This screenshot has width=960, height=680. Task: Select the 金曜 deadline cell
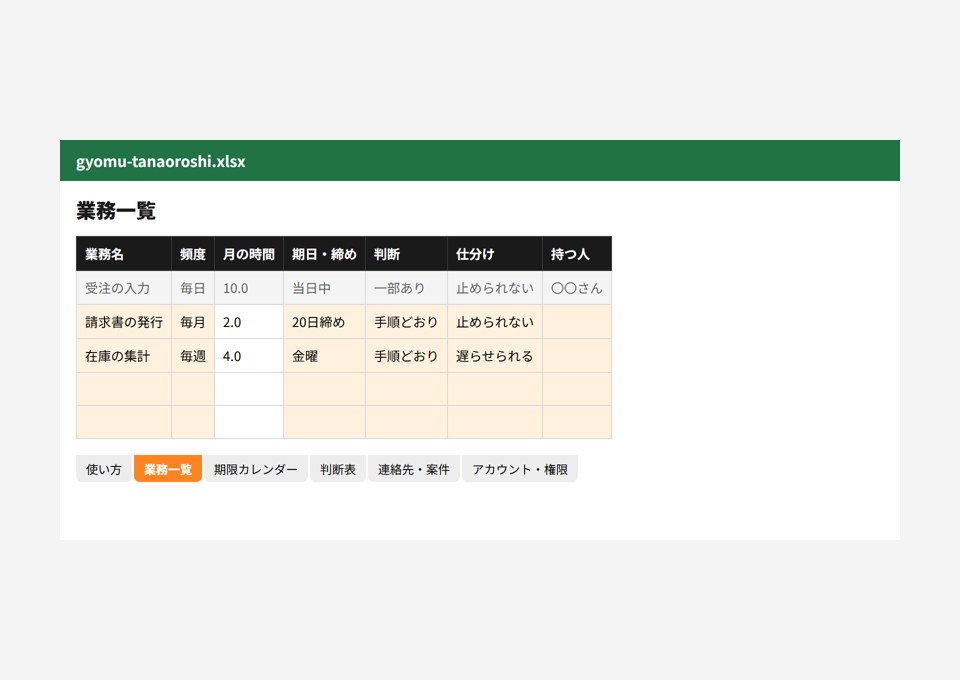click(324, 356)
